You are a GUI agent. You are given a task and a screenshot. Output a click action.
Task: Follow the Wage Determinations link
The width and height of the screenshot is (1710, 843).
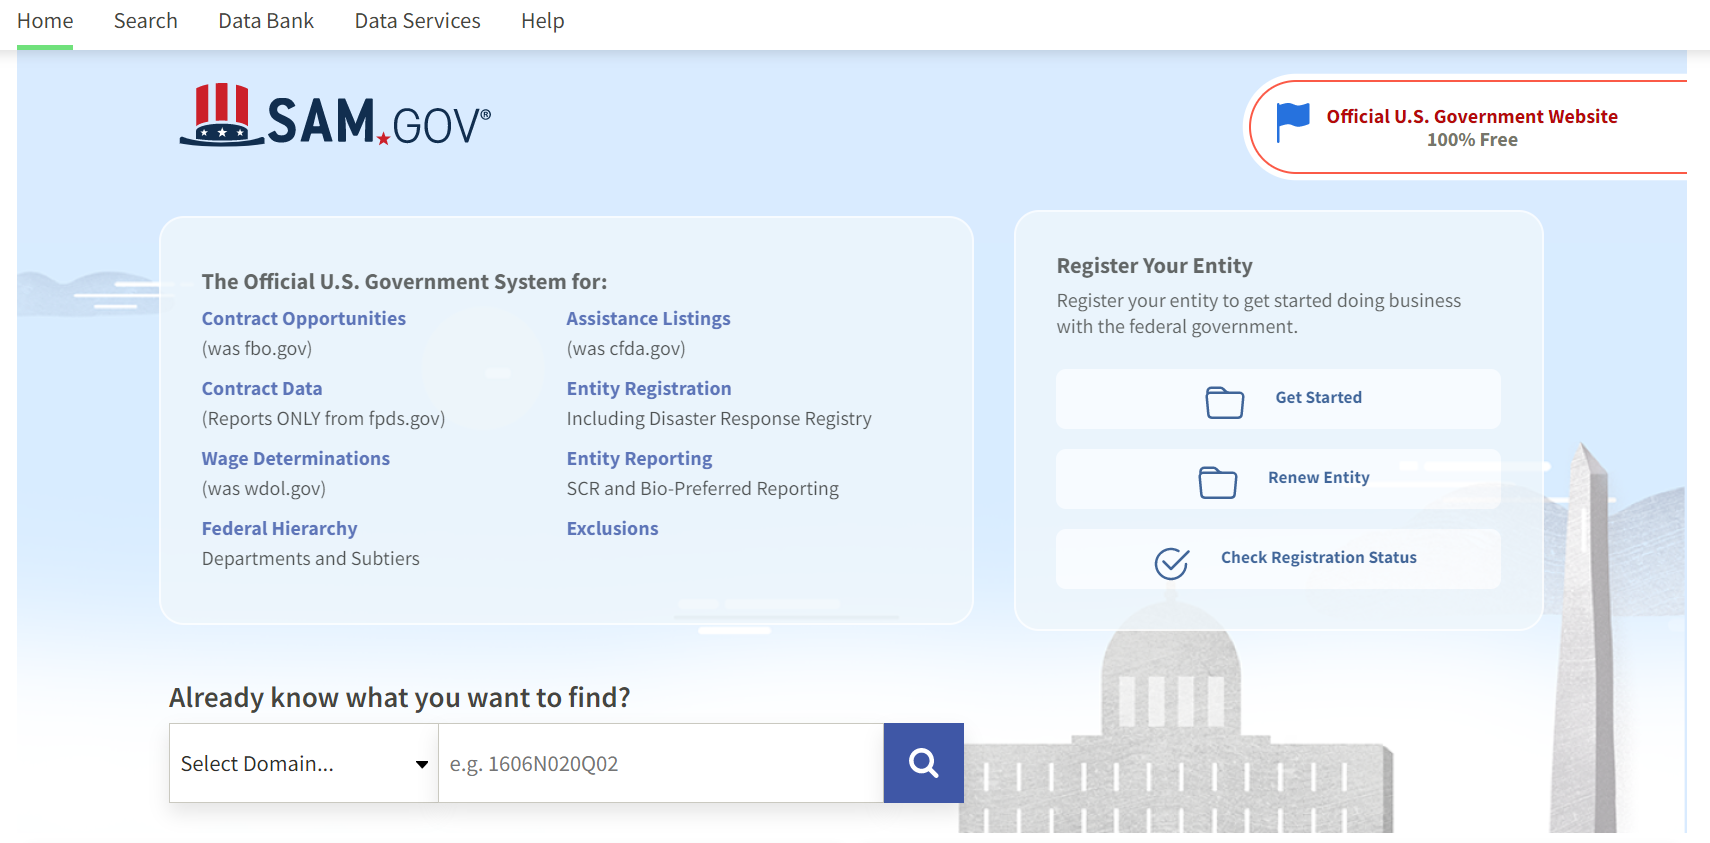[296, 458]
